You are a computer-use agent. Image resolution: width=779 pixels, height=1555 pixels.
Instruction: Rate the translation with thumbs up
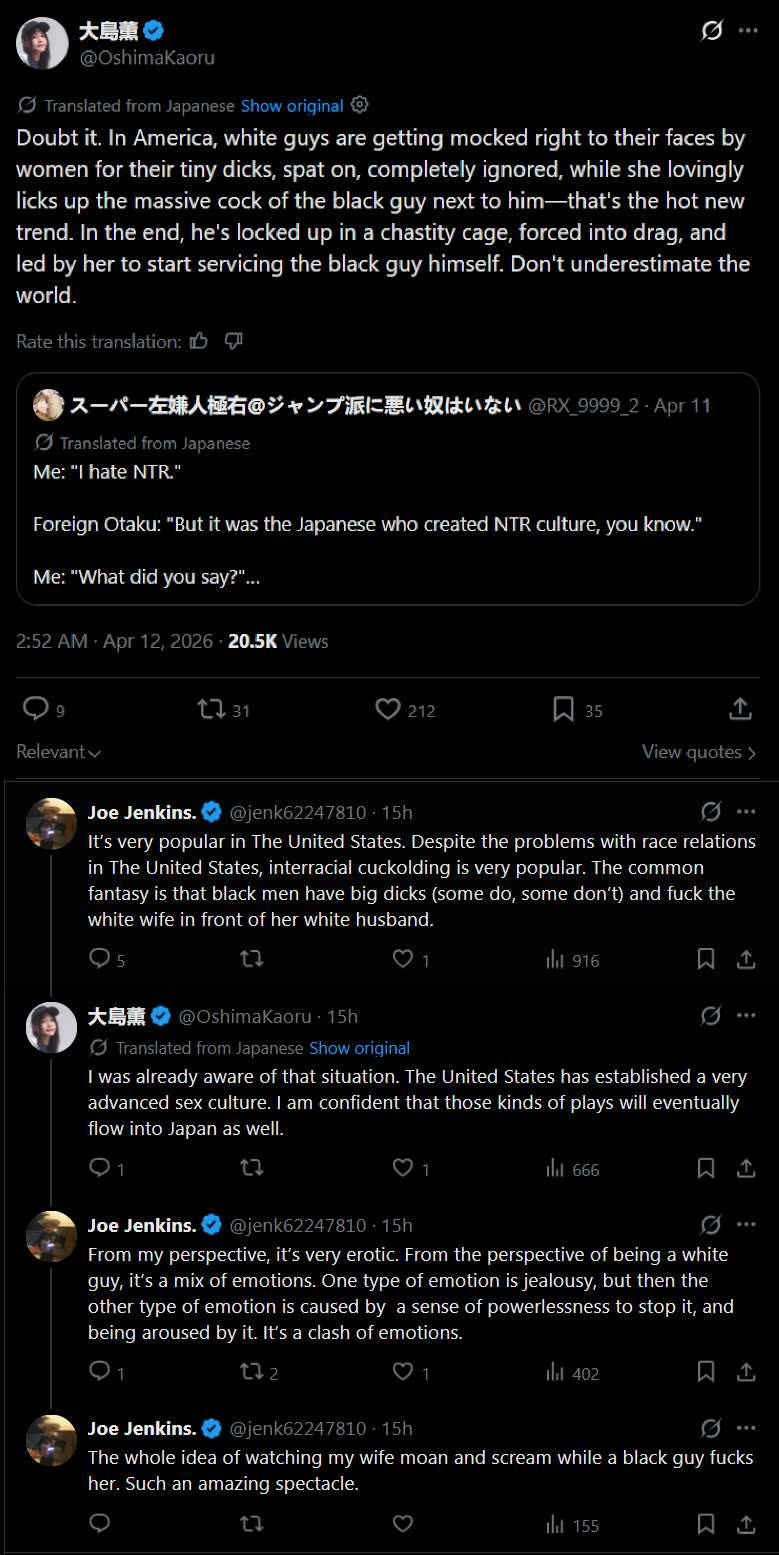coord(199,341)
